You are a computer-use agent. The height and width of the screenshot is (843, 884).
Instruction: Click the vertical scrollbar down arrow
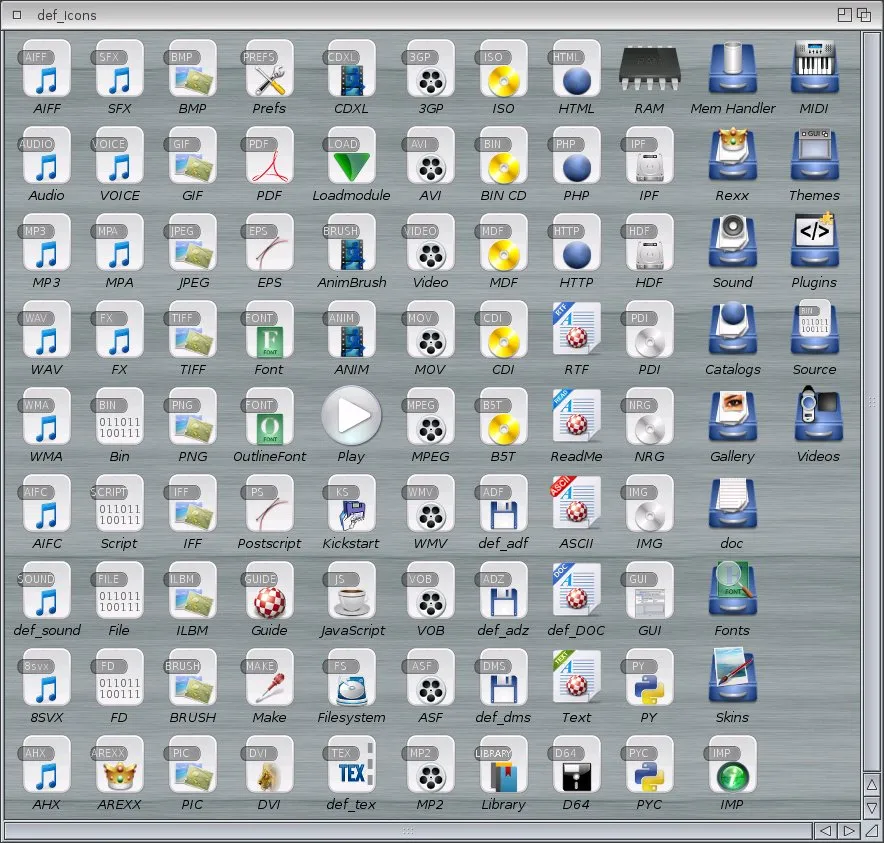coord(871,808)
